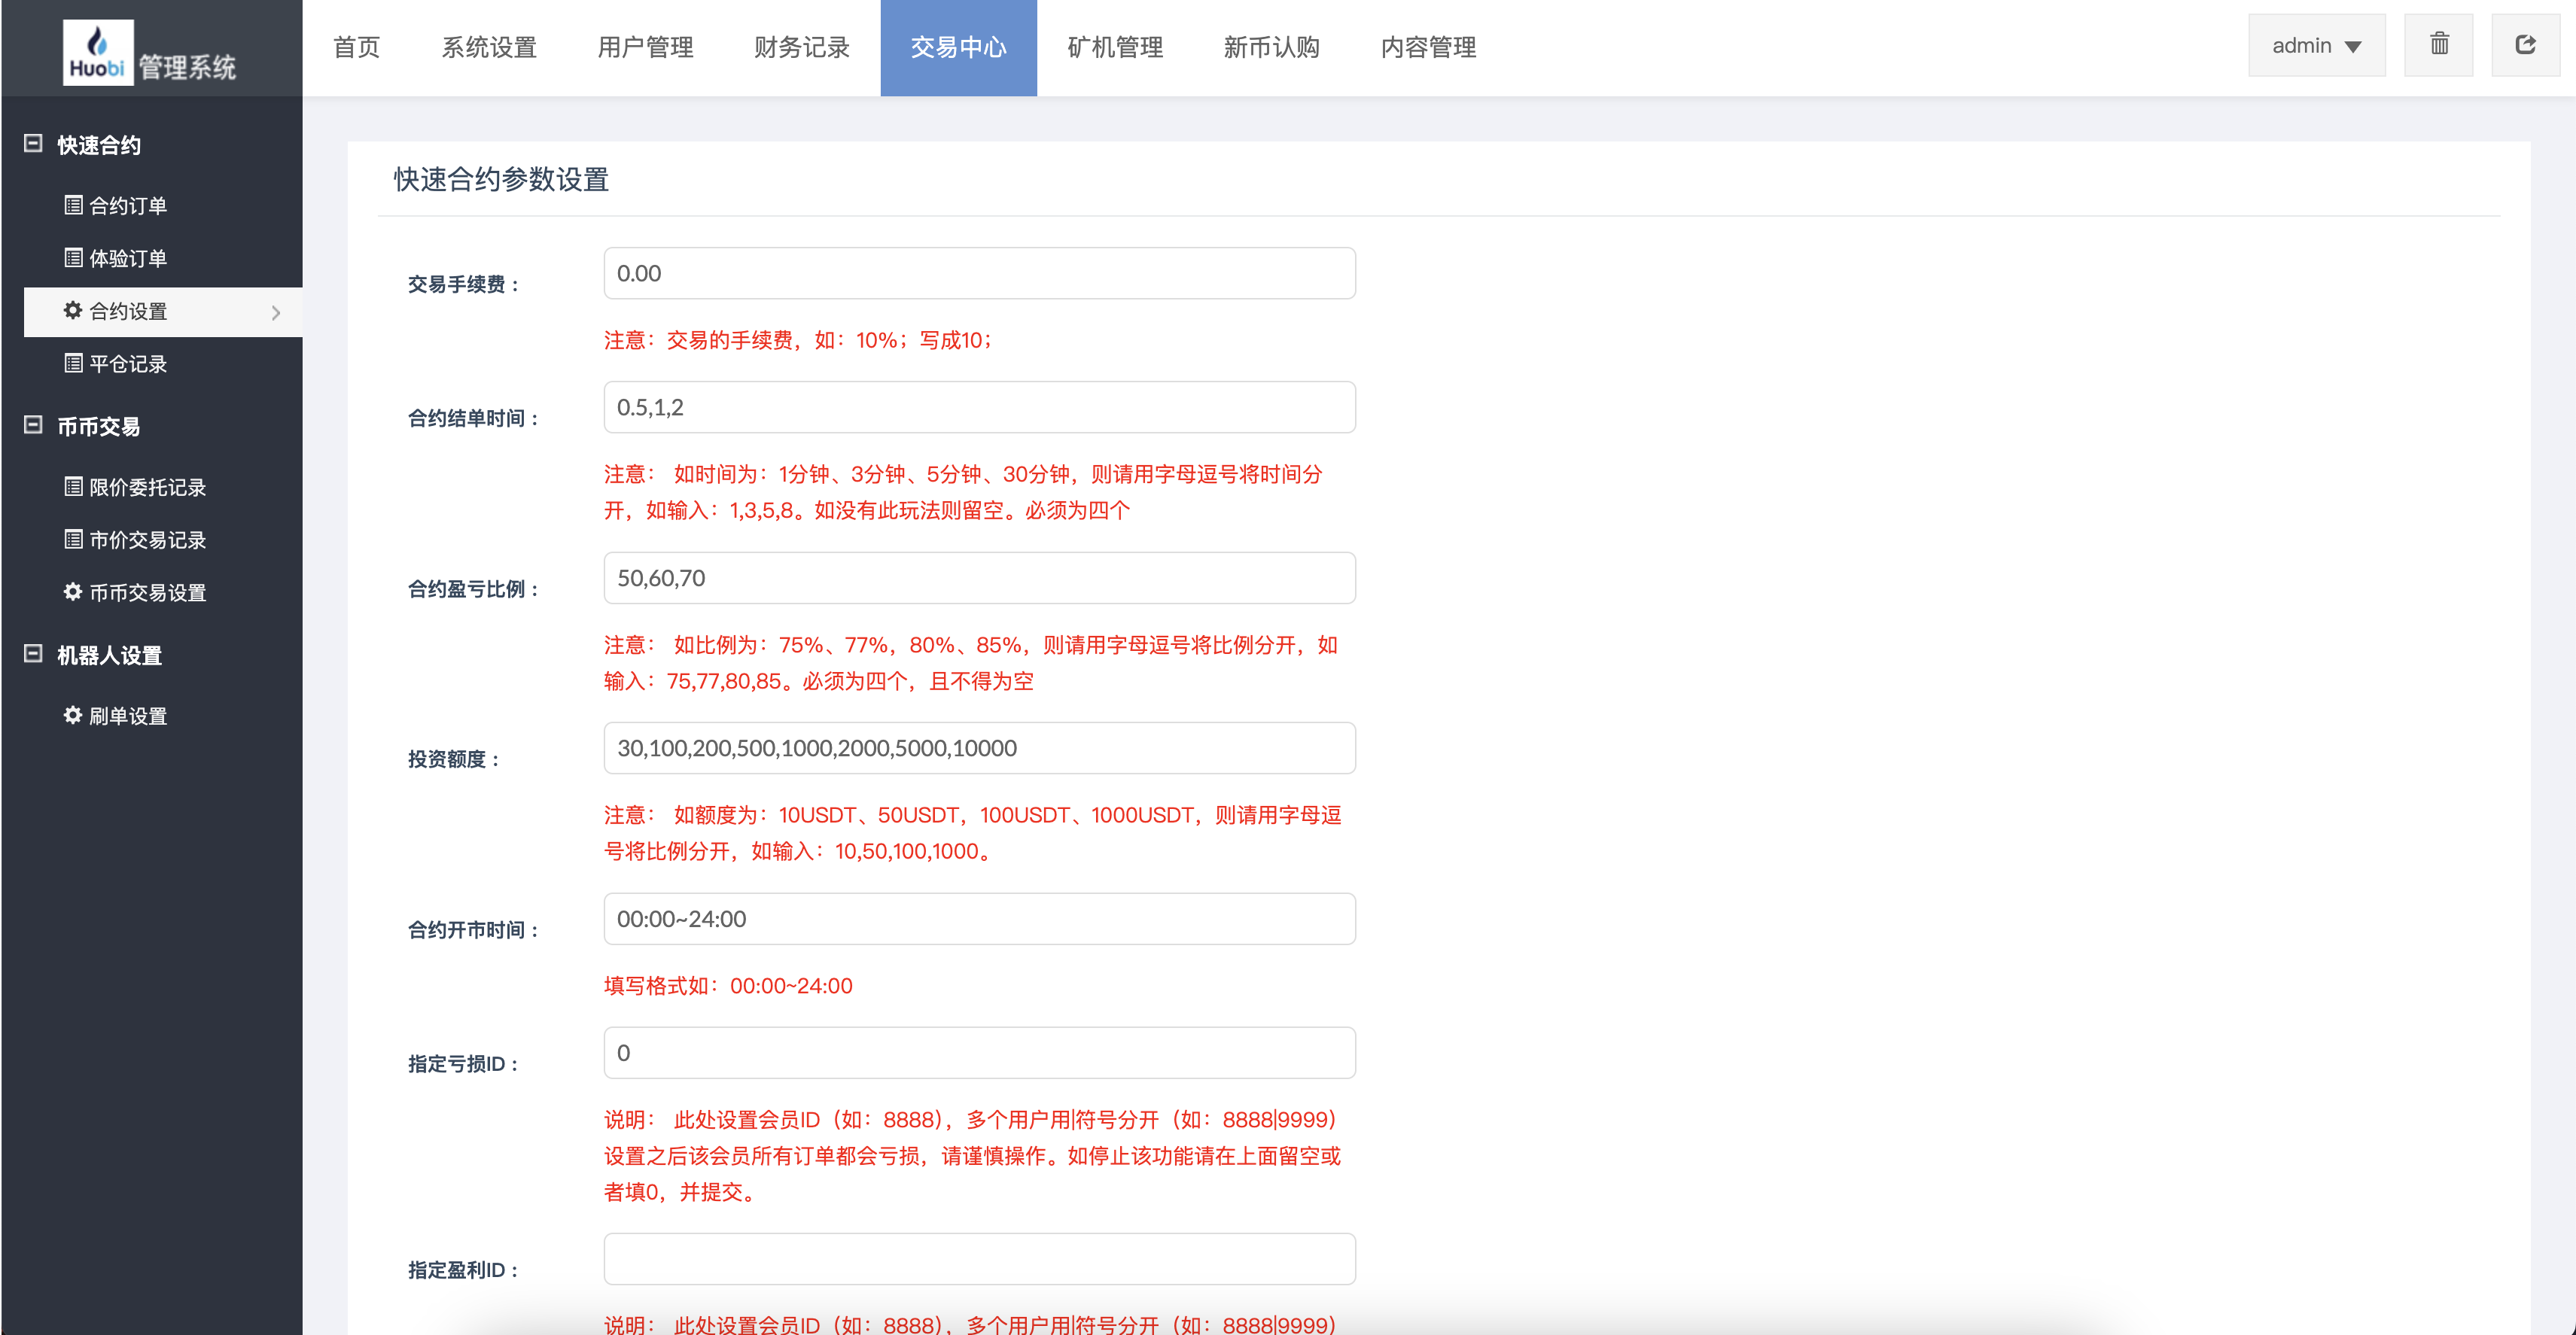Open the 财务记录 section
This screenshot has height=1335, width=2576.
coord(800,47)
